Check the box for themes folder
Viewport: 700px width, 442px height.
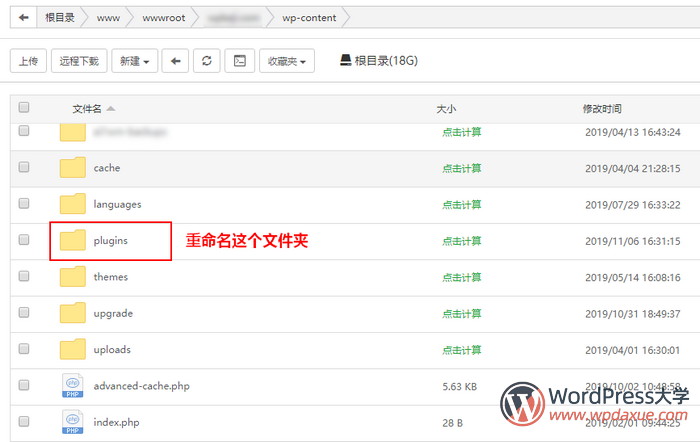24,276
